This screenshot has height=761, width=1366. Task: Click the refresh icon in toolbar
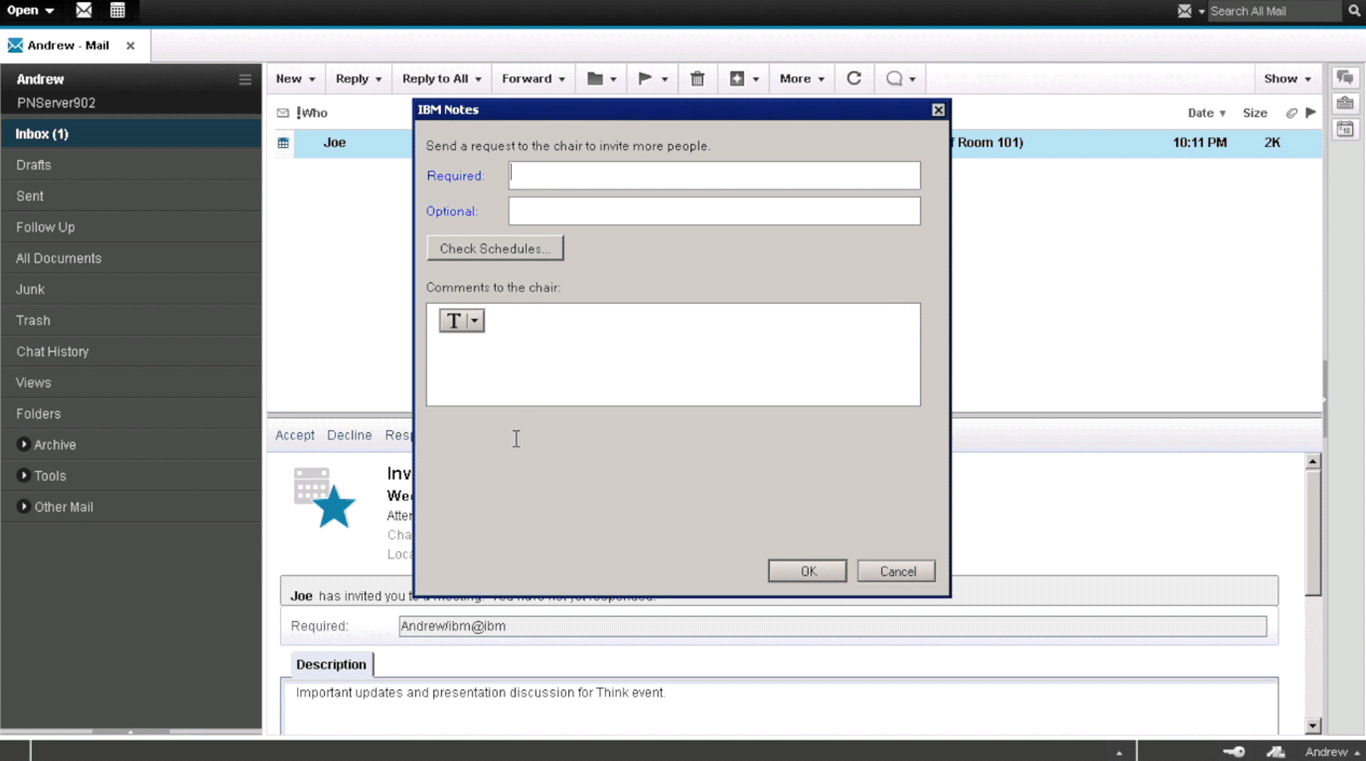854,78
